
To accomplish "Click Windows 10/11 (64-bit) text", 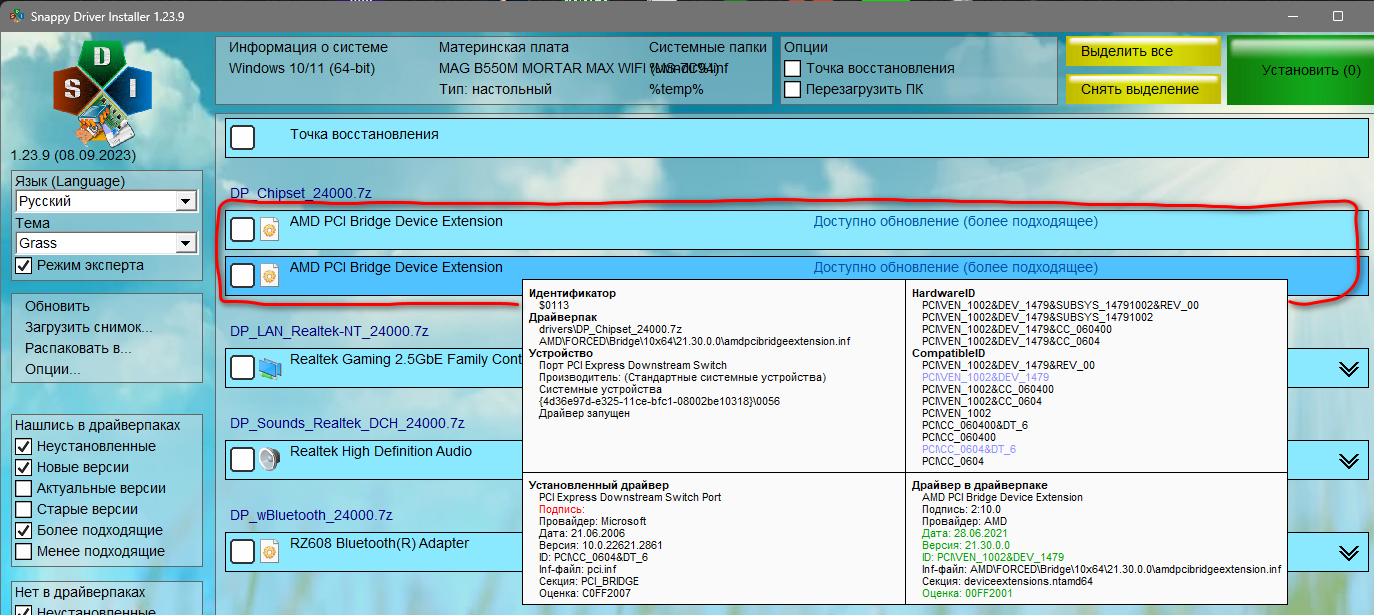I will click(x=301, y=68).
